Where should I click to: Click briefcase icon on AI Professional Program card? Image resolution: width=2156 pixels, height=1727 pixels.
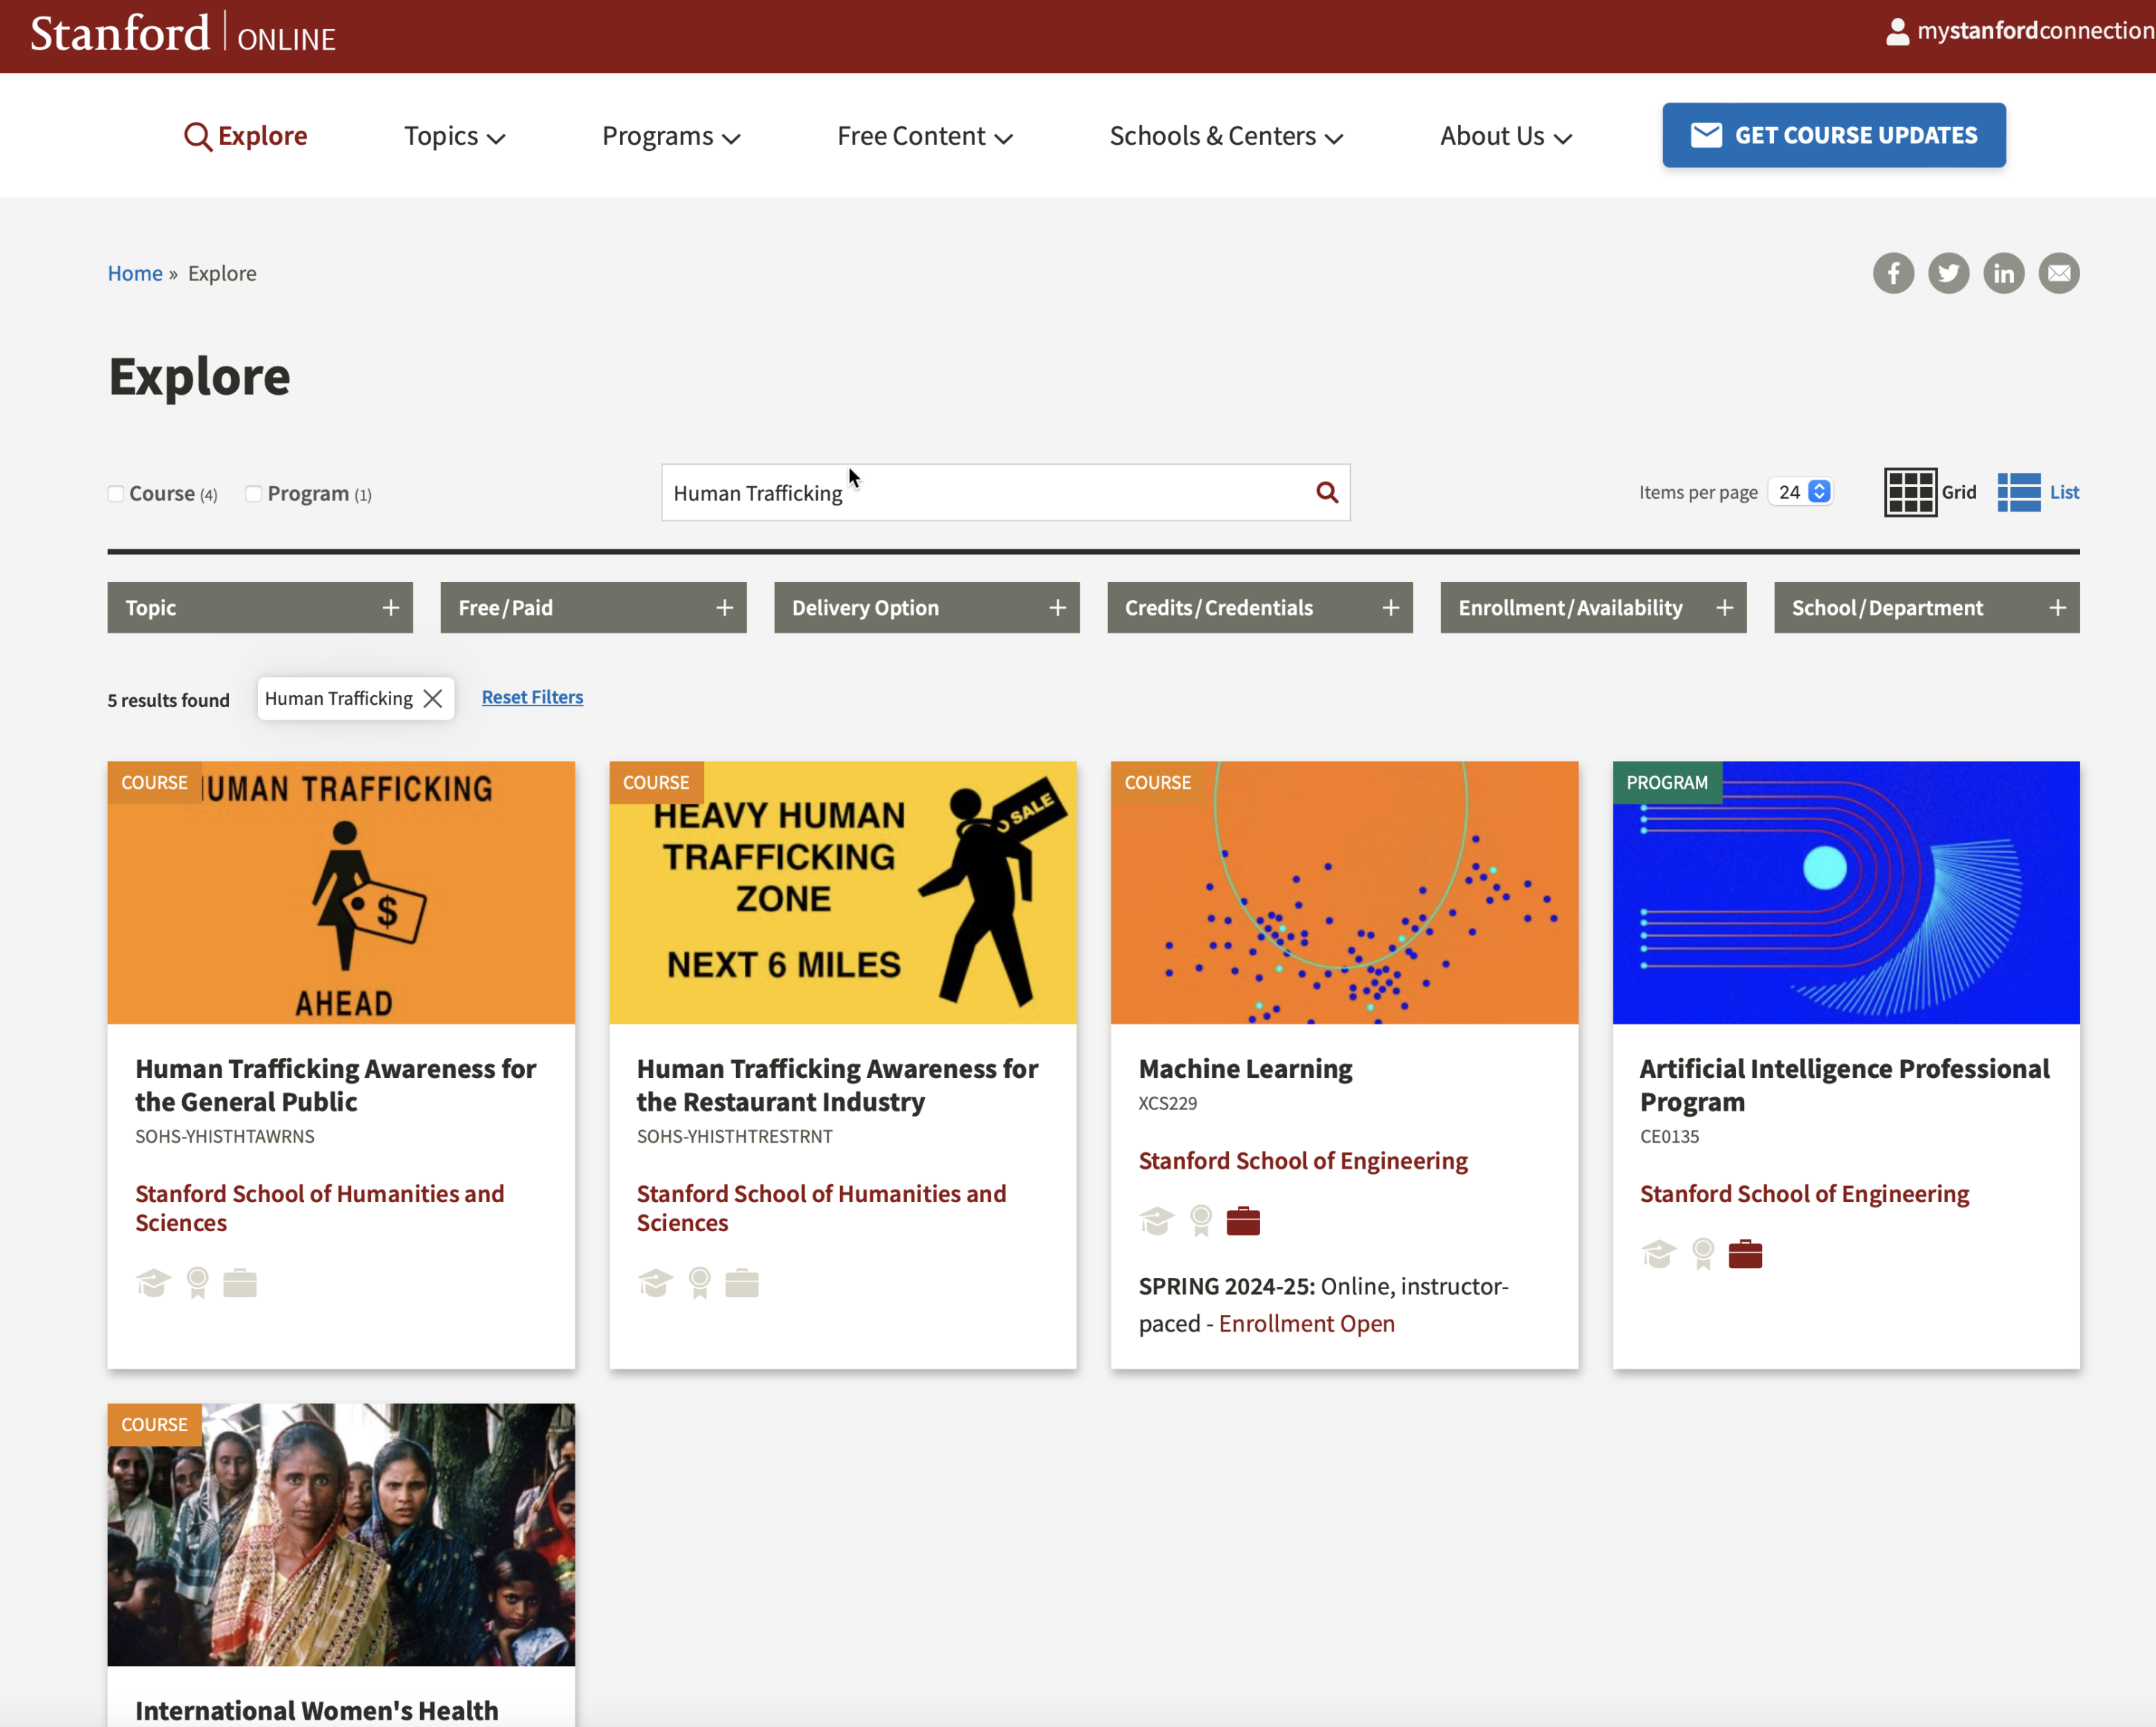pyautogui.click(x=1745, y=1254)
